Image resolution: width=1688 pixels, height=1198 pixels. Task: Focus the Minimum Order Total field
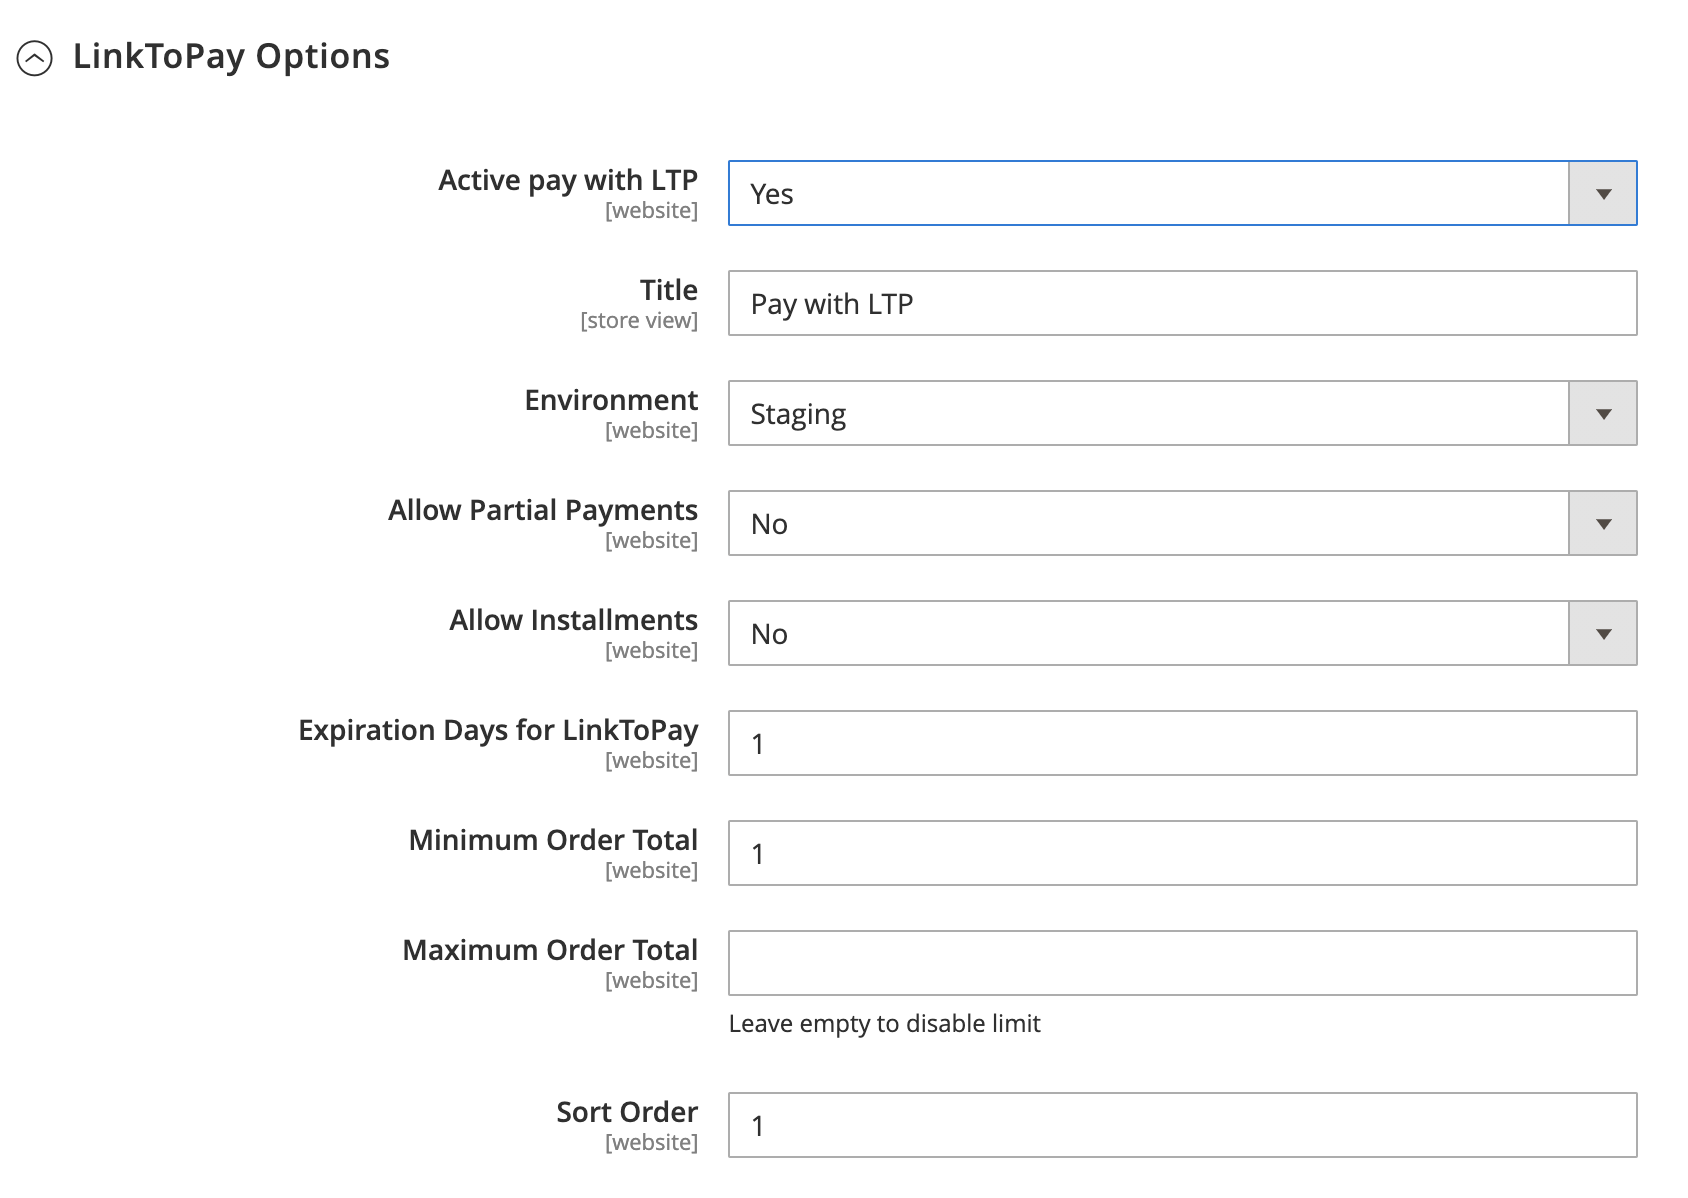[1182, 853]
